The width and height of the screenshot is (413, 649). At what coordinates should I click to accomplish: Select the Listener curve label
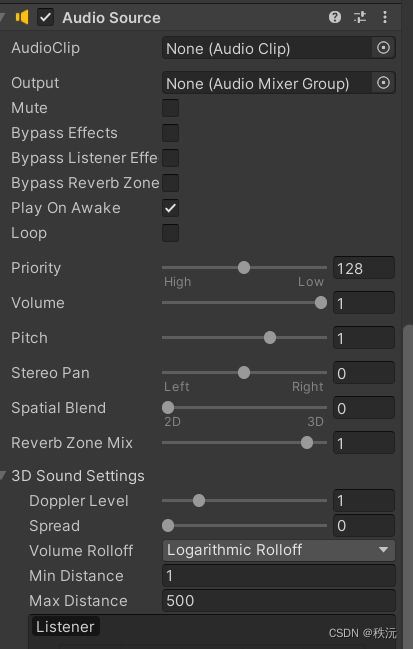click(x=65, y=627)
